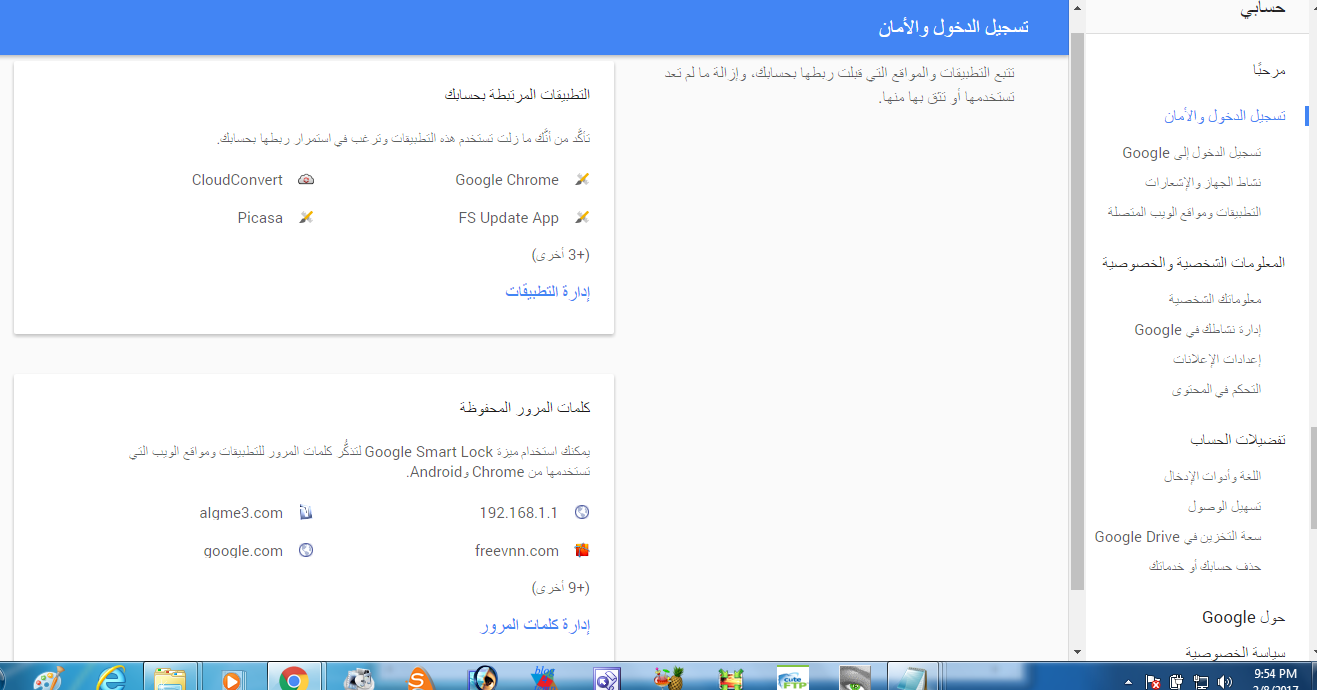Select the algme3.com saved password entry

coord(241,513)
